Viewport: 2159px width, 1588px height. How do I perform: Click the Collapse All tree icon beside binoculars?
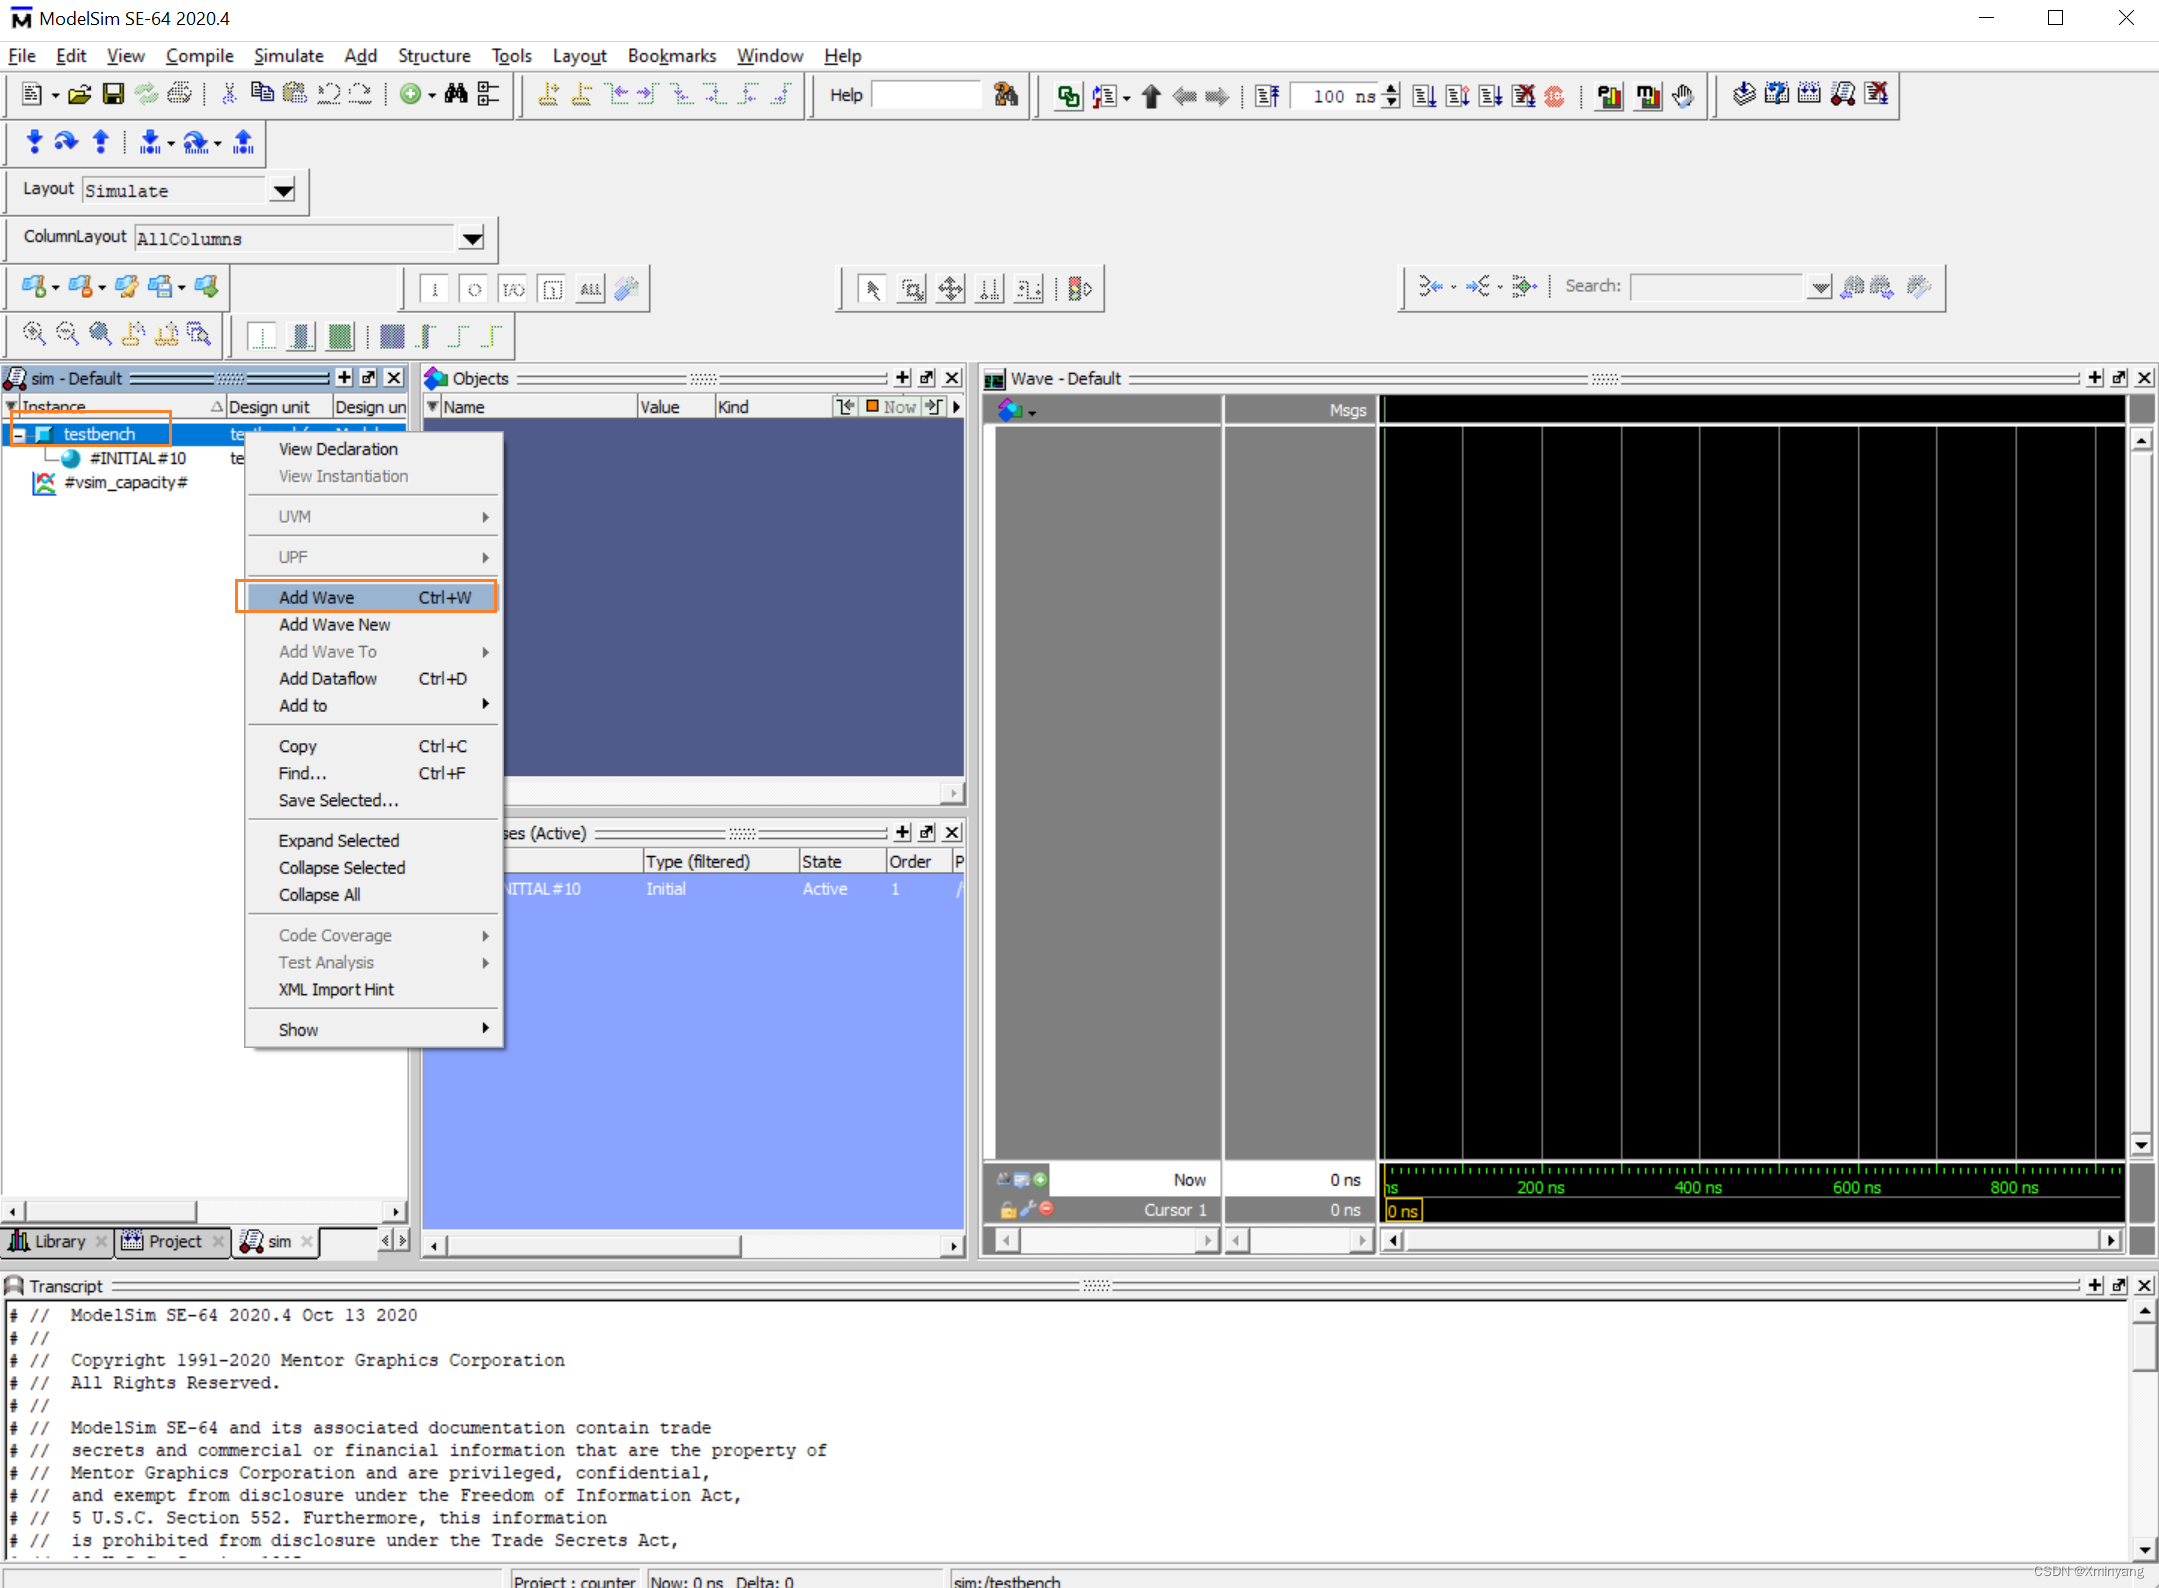(x=488, y=95)
